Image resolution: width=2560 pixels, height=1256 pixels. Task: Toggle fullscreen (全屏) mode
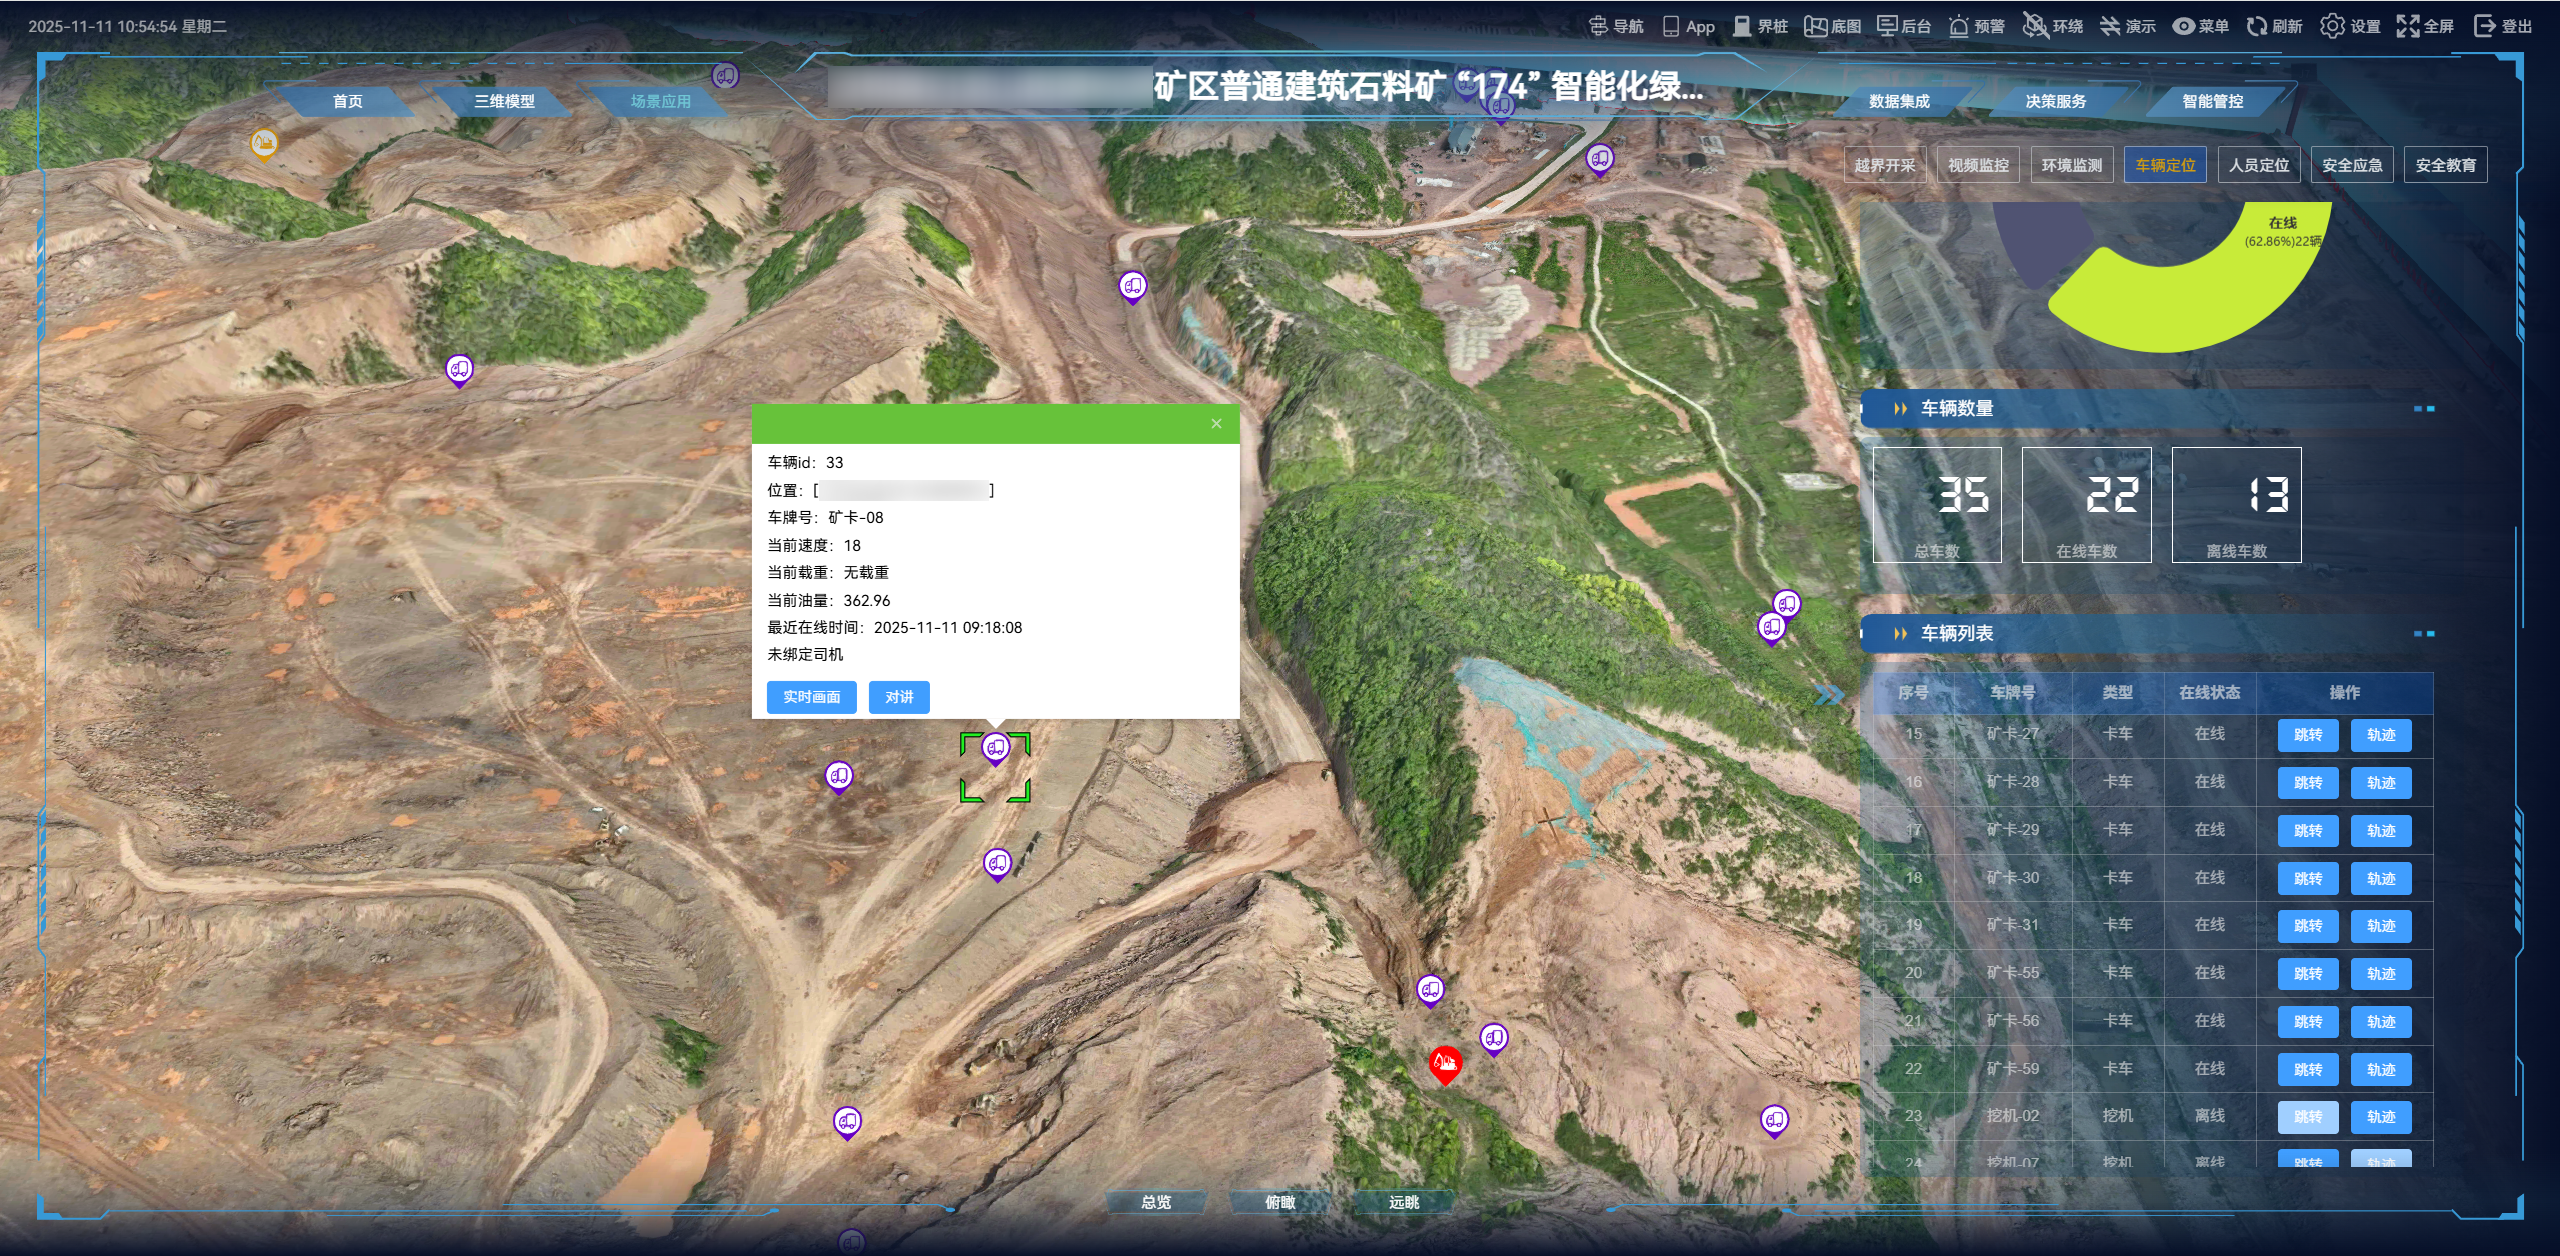2408,26
